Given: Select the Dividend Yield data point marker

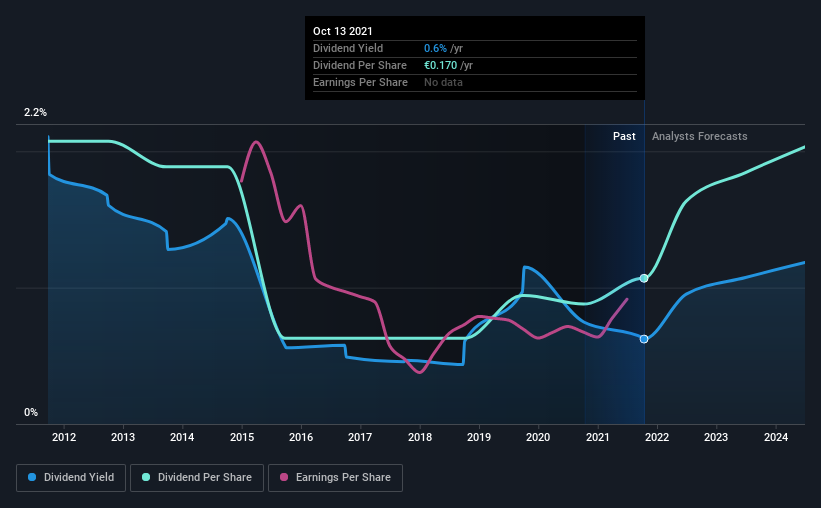Looking at the screenshot, I should 644,339.
